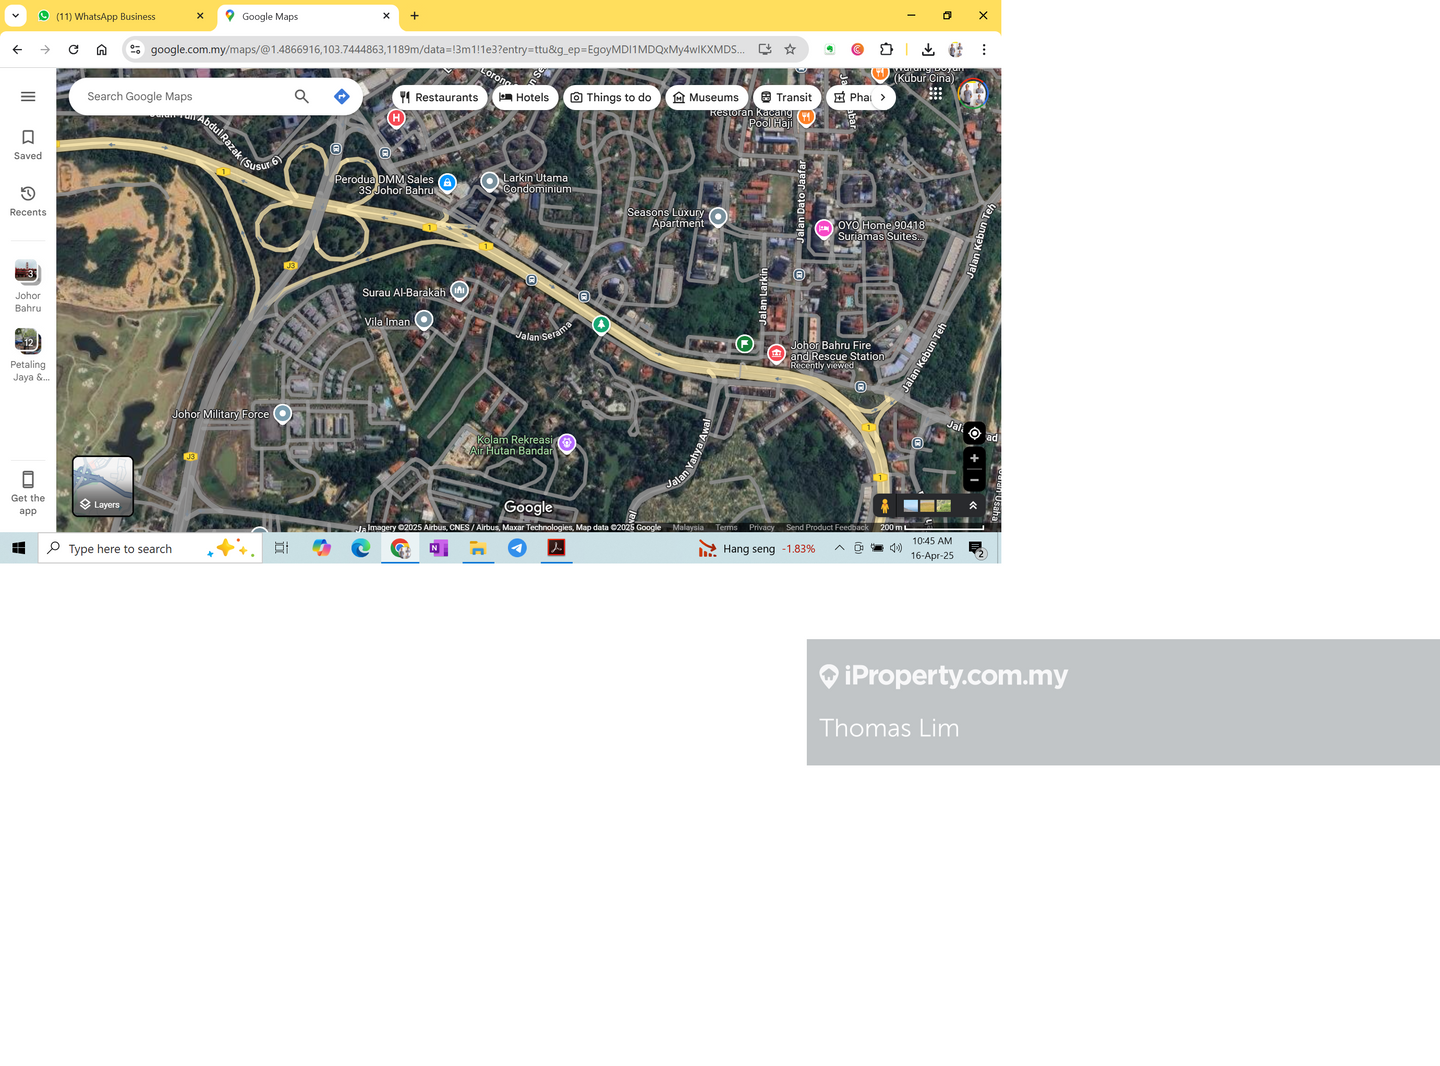Toggle the Layers map view
This screenshot has height=1066, width=1440.
[x=103, y=486]
